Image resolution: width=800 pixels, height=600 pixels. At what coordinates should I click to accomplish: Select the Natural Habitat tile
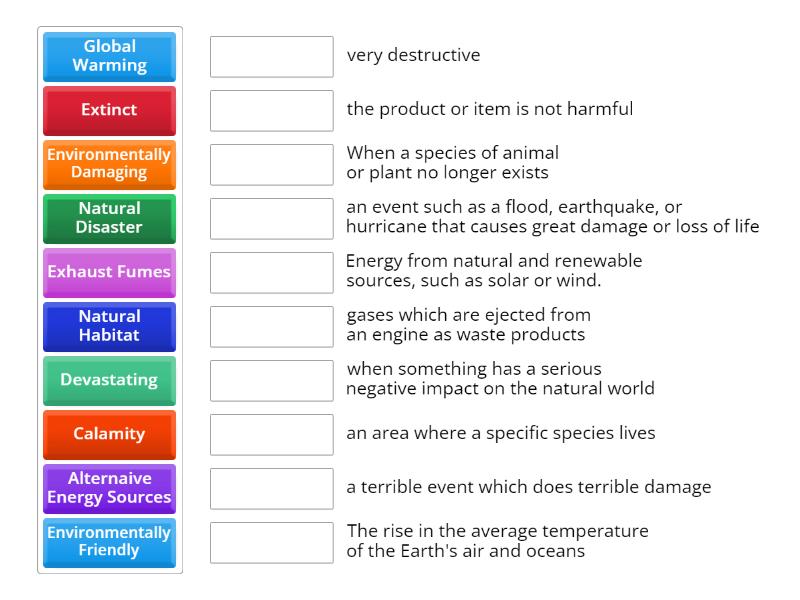(x=109, y=327)
